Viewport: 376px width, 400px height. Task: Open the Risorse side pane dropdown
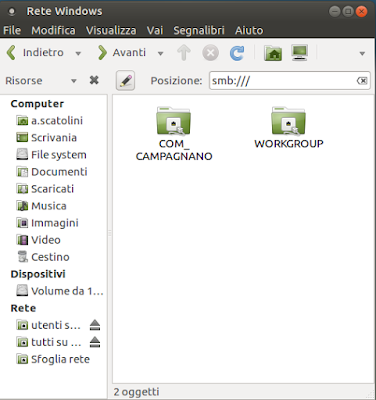tap(74, 81)
